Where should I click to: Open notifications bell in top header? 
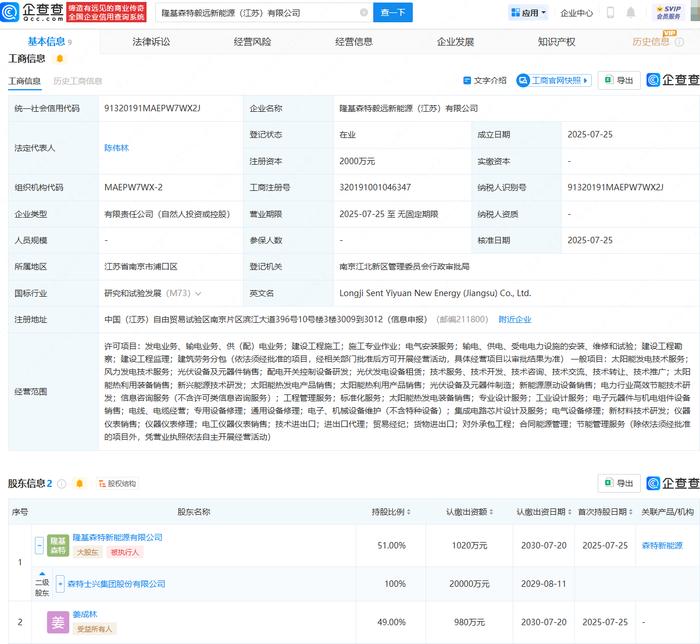(631, 12)
